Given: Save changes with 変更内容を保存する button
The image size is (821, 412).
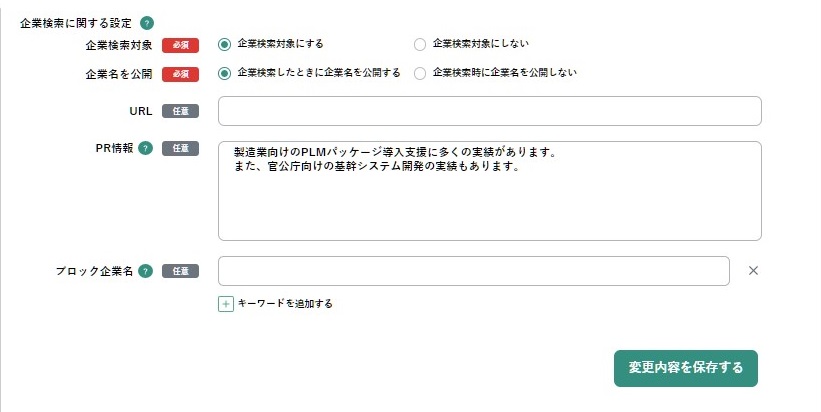Looking at the screenshot, I should [686, 369].
